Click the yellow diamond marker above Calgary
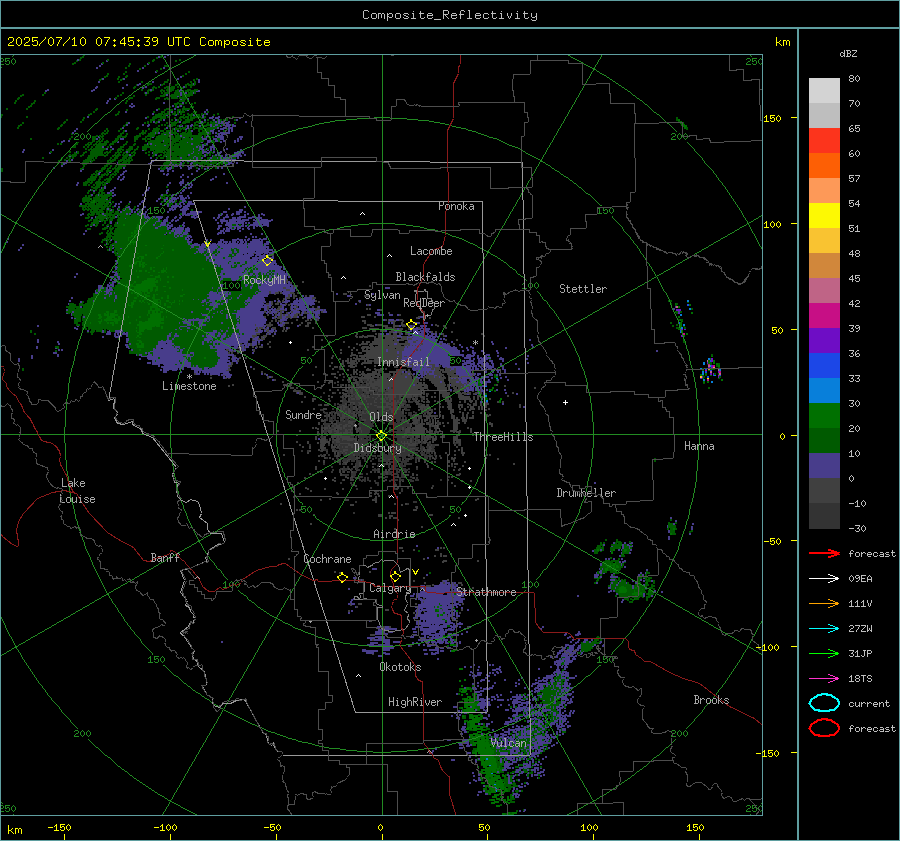This screenshot has height=841, width=900. coord(395,576)
